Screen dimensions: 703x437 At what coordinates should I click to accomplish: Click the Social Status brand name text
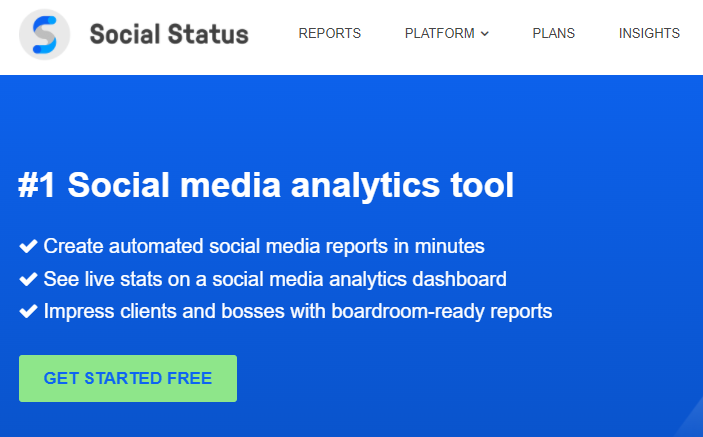(169, 34)
